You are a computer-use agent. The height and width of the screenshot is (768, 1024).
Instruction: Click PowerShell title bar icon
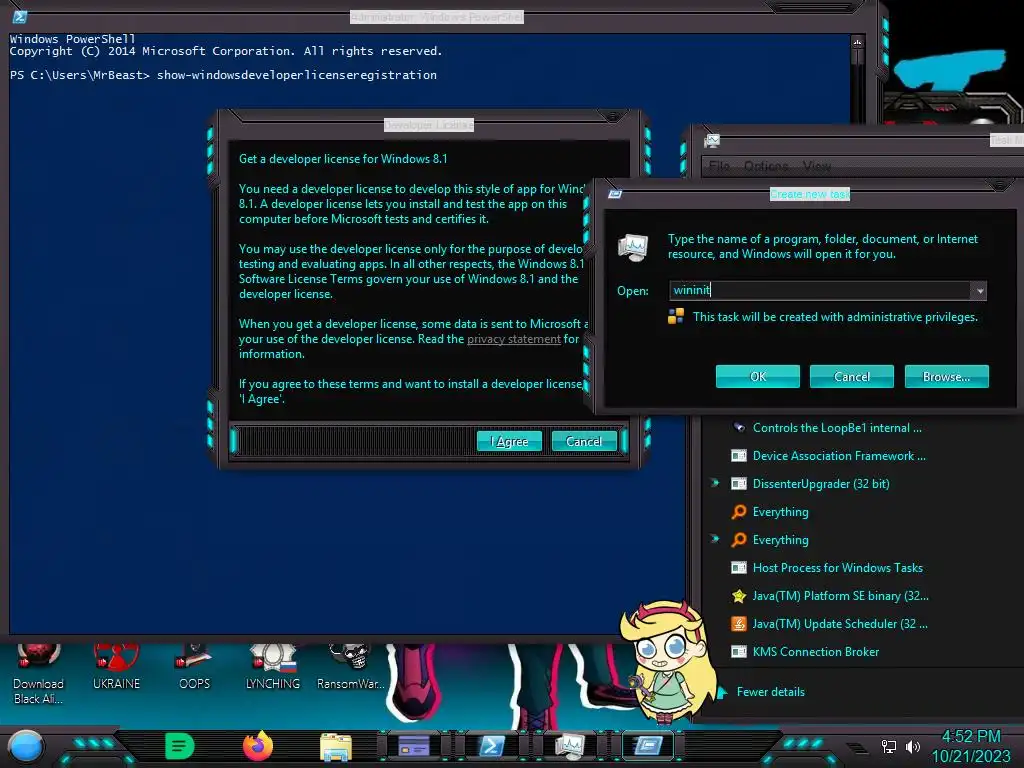(20, 17)
